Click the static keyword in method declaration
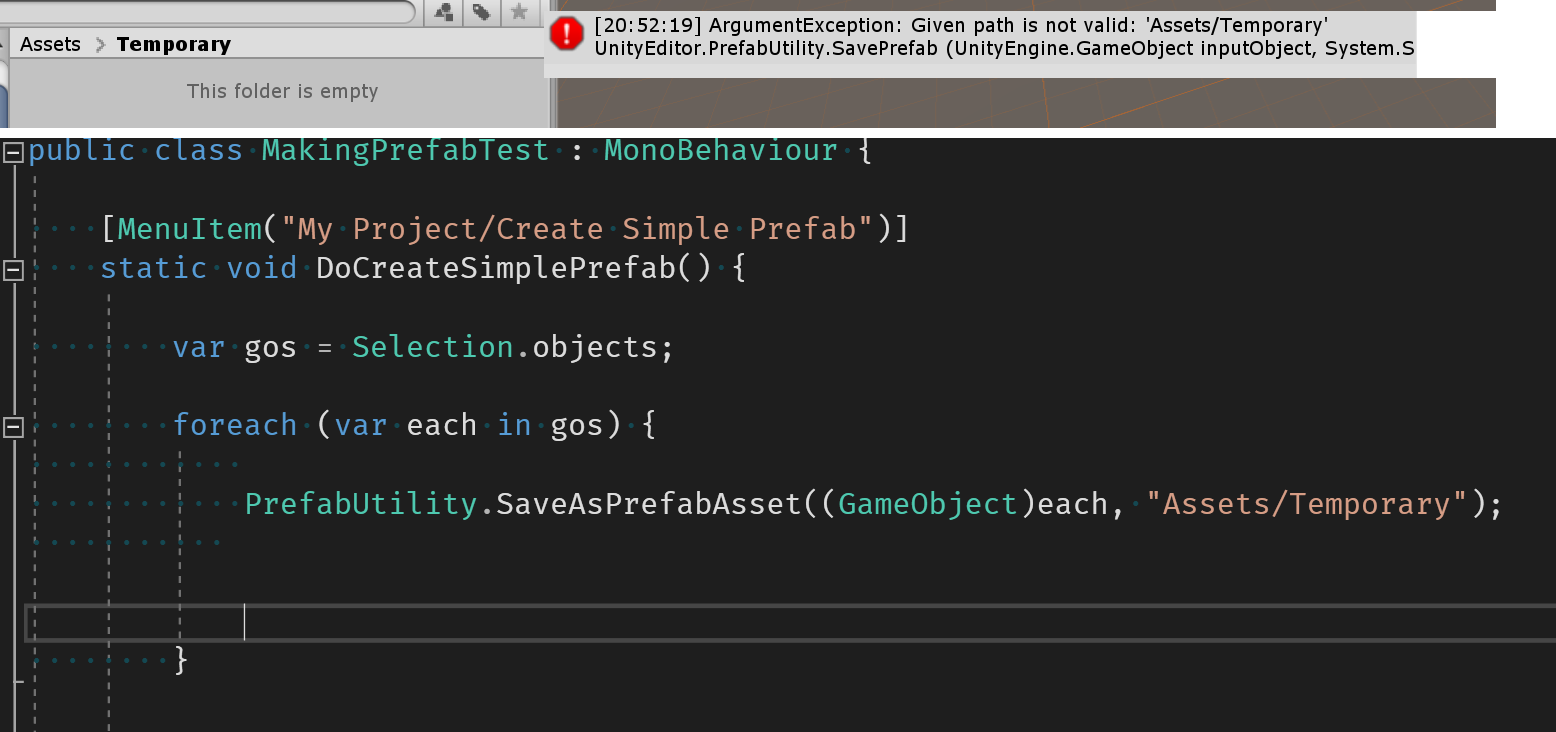Image resolution: width=1556 pixels, height=732 pixels. pyautogui.click(x=154, y=268)
